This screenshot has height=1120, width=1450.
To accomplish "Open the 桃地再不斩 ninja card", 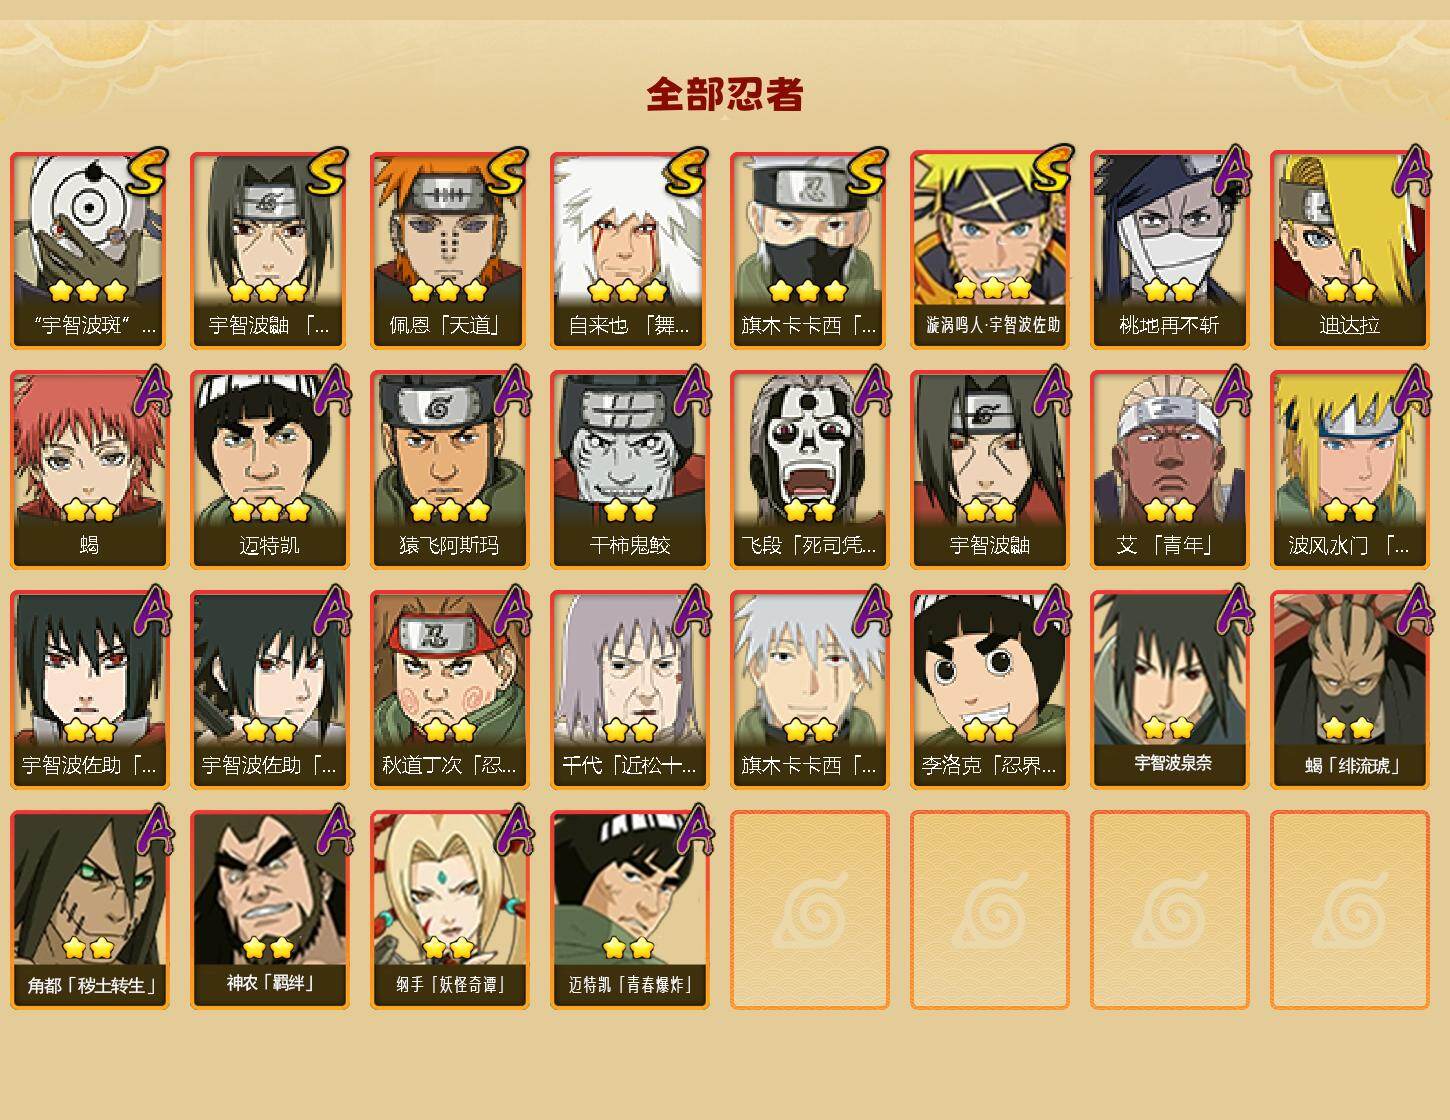I will point(1170,250).
